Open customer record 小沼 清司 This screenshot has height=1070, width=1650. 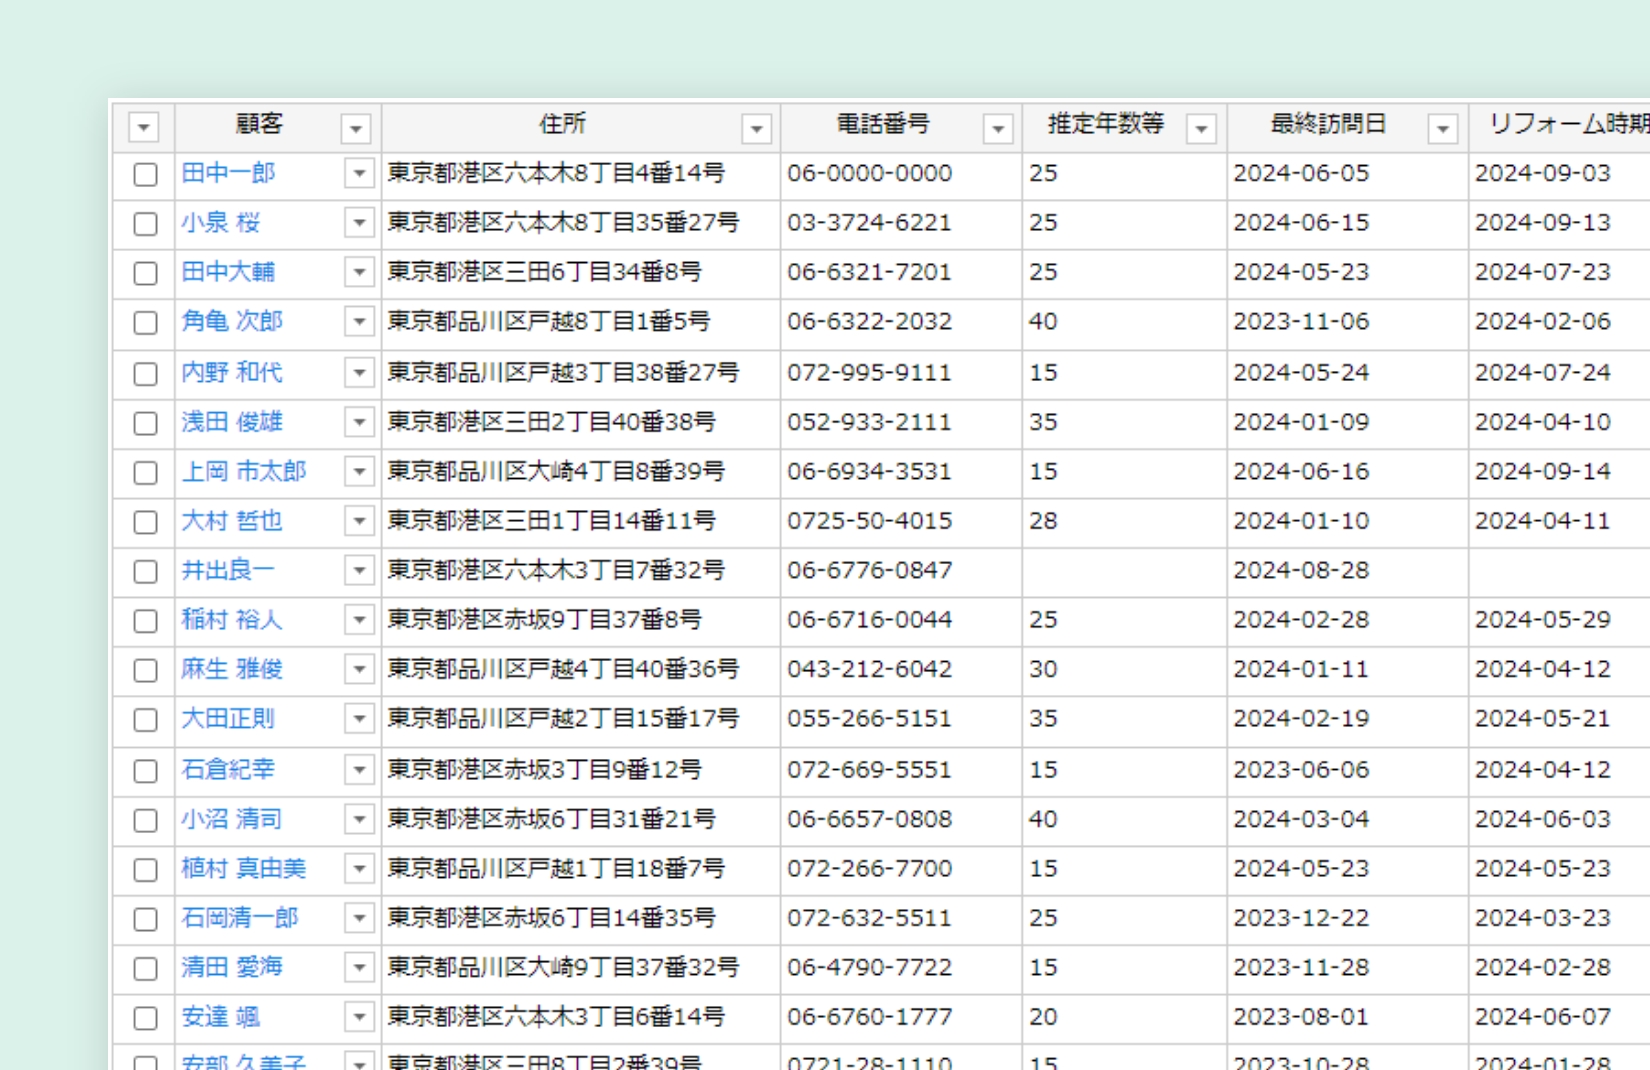(232, 818)
